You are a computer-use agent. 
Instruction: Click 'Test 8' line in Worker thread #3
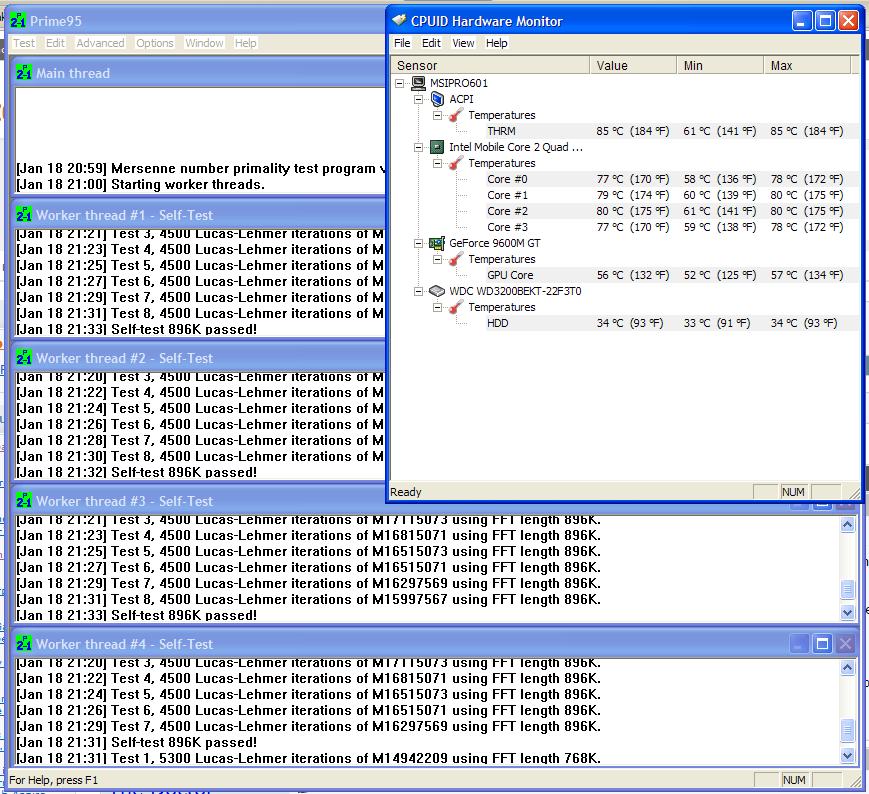(309, 600)
